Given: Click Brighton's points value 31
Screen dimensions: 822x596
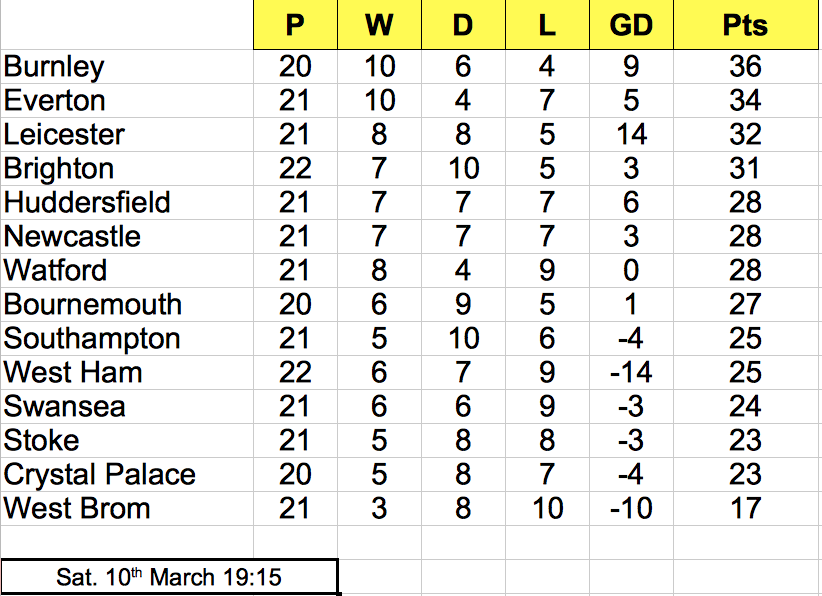Looking at the screenshot, I should click(x=745, y=169).
